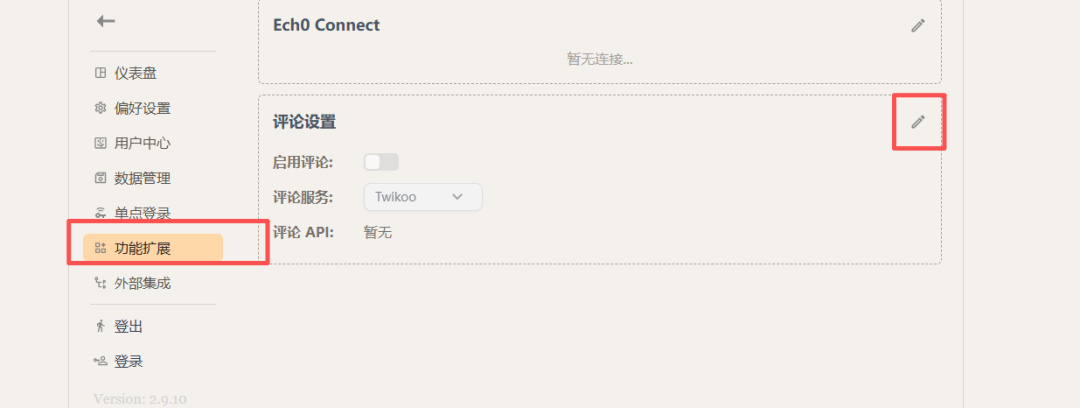
Task: Expand the dropdown chevron next to Twikoo
Action: [x=458, y=197]
